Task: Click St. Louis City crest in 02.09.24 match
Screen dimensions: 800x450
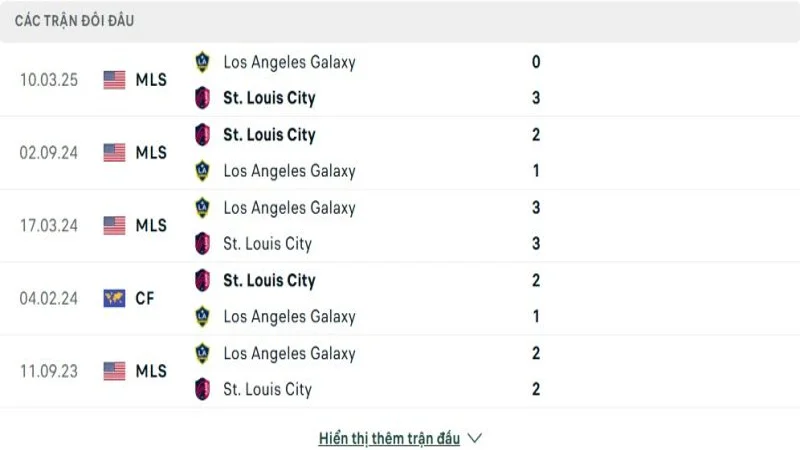Action: [203, 135]
